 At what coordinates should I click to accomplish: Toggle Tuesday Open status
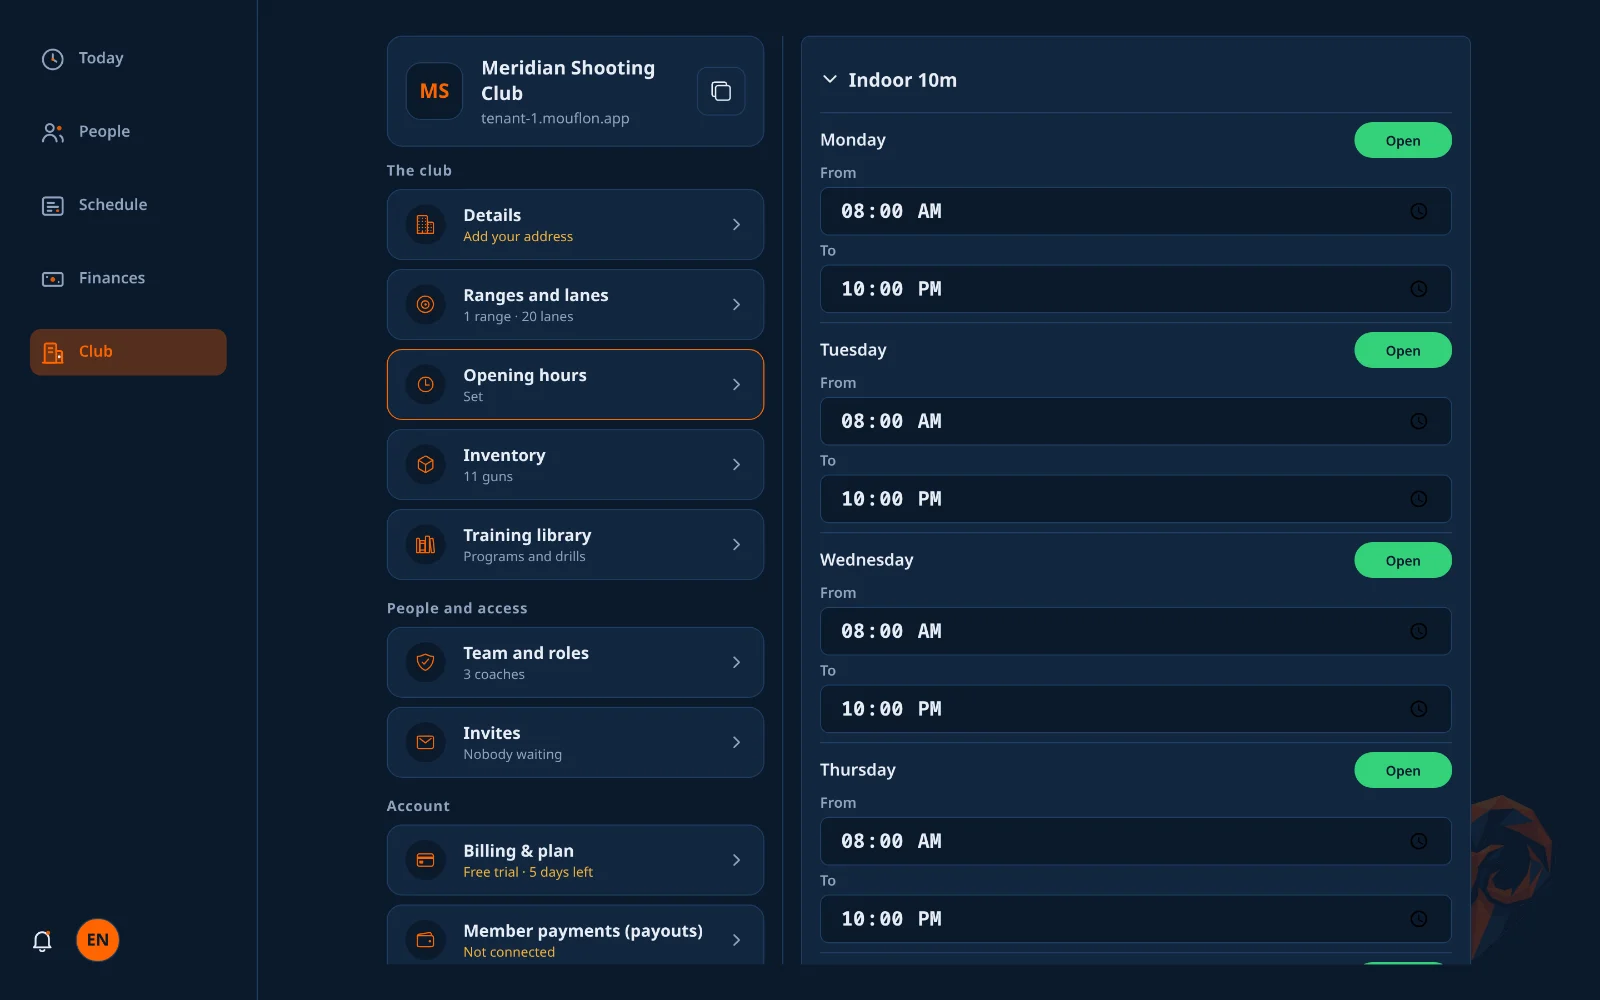click(1403, 350)
